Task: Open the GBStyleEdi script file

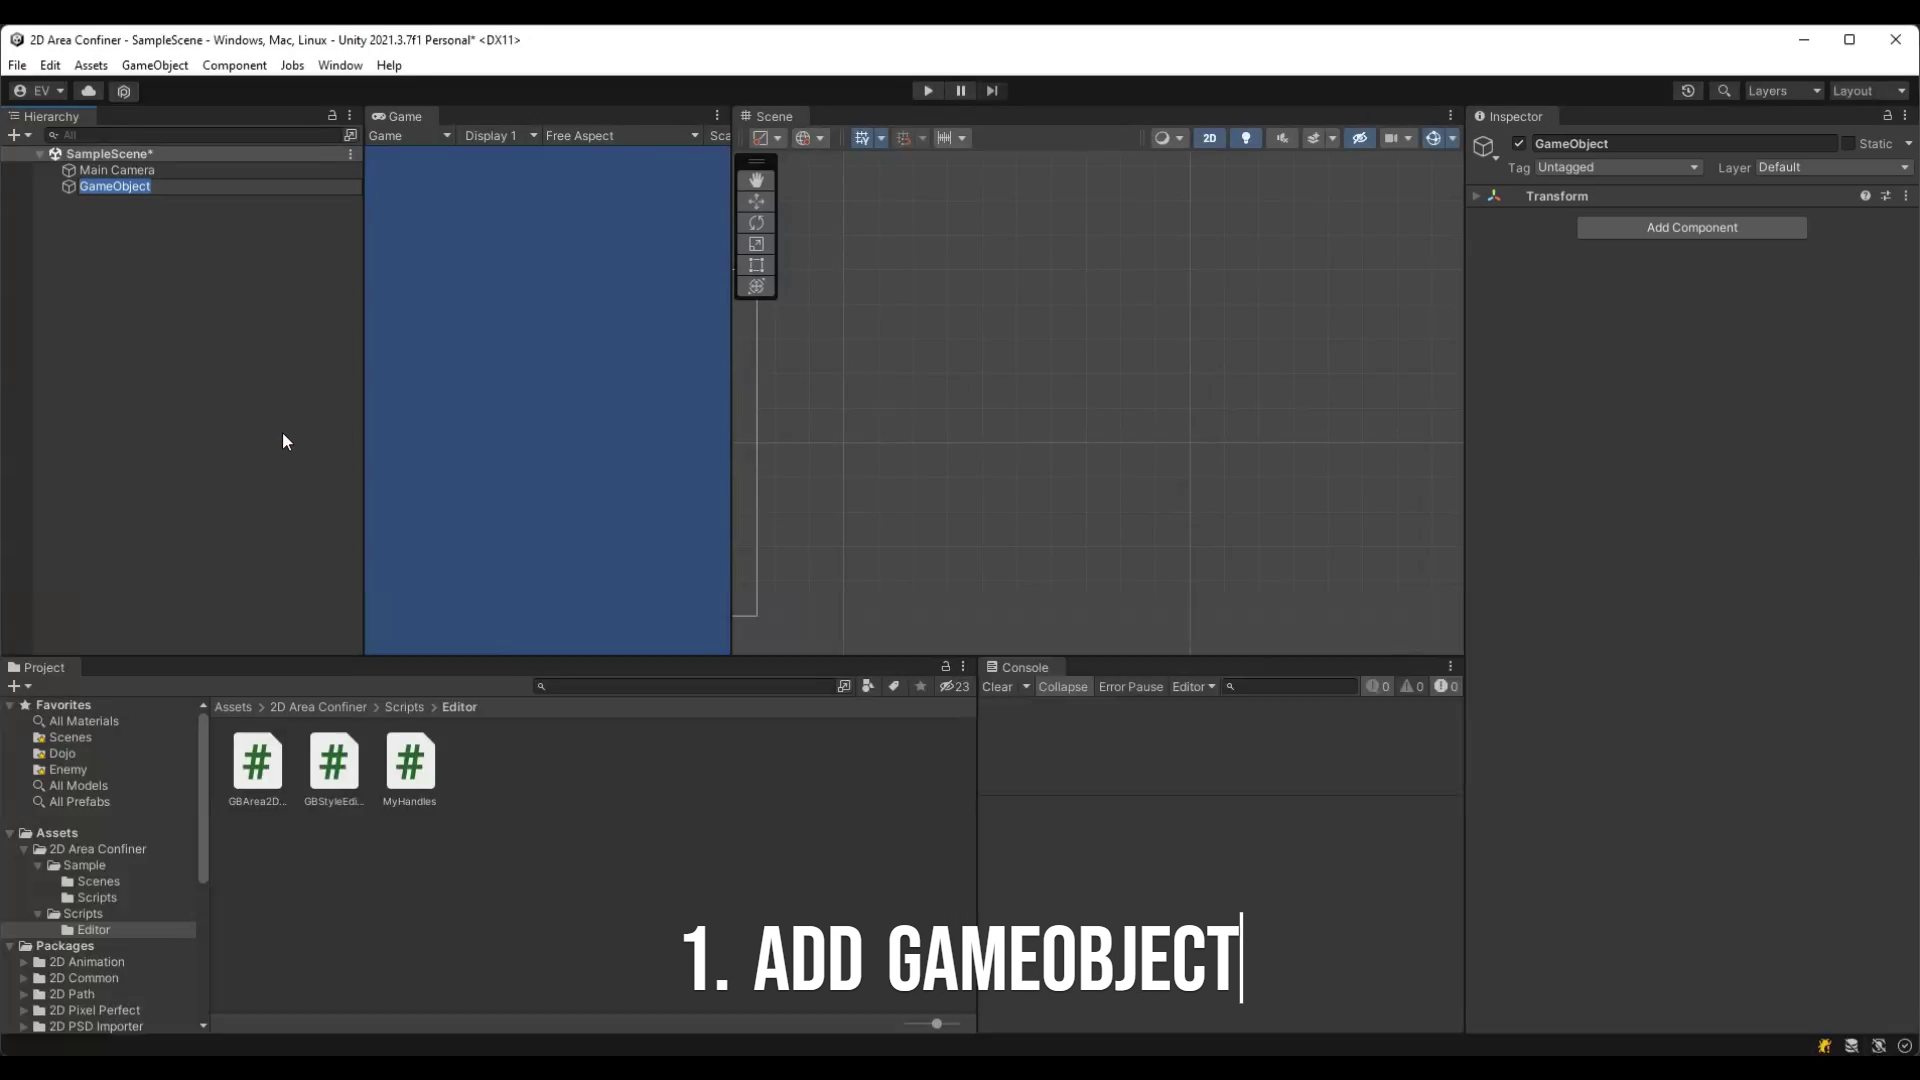Action: (334, 769)
